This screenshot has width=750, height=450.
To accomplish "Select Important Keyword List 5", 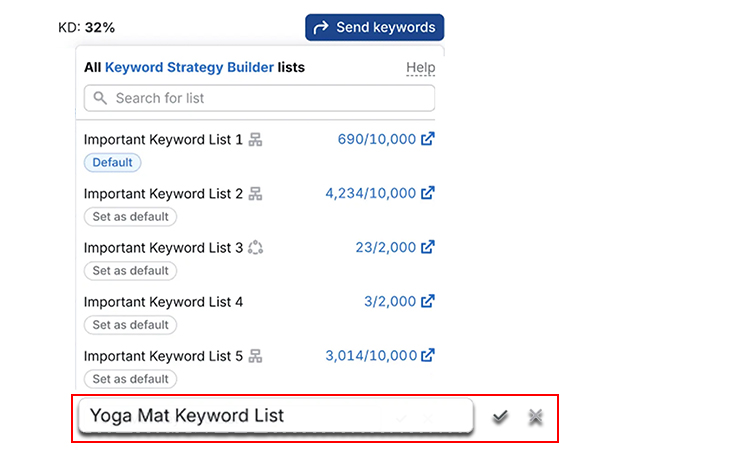I will point(163,356).
